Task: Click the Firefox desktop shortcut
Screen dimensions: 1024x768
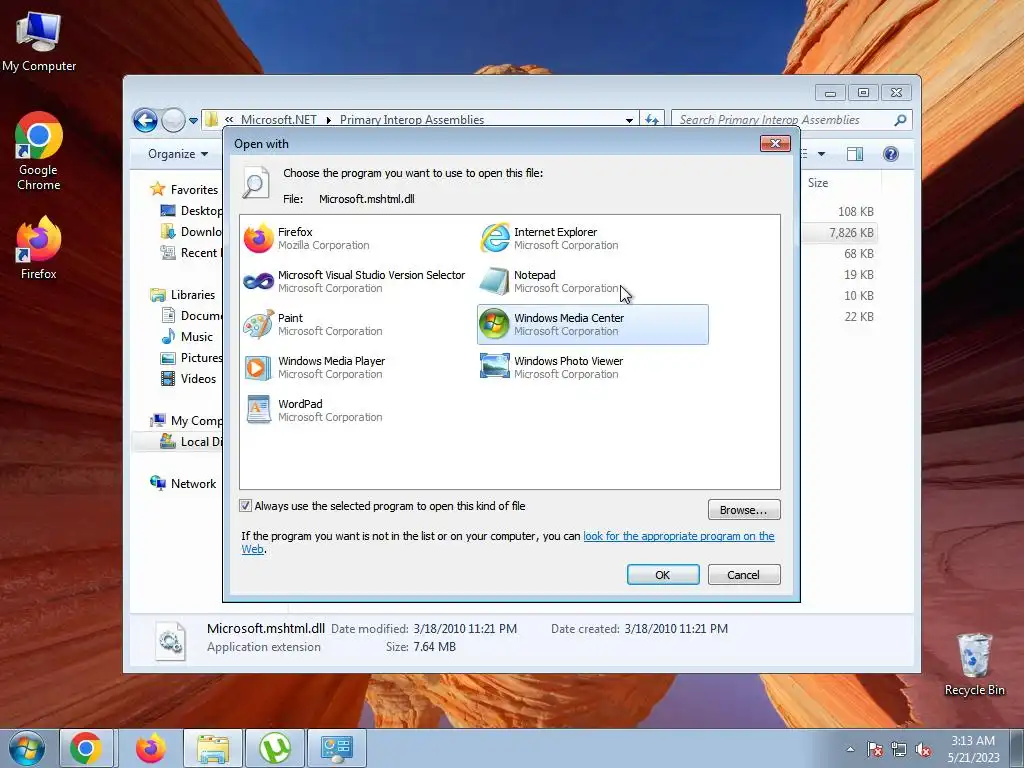Action: pos(39,248)
